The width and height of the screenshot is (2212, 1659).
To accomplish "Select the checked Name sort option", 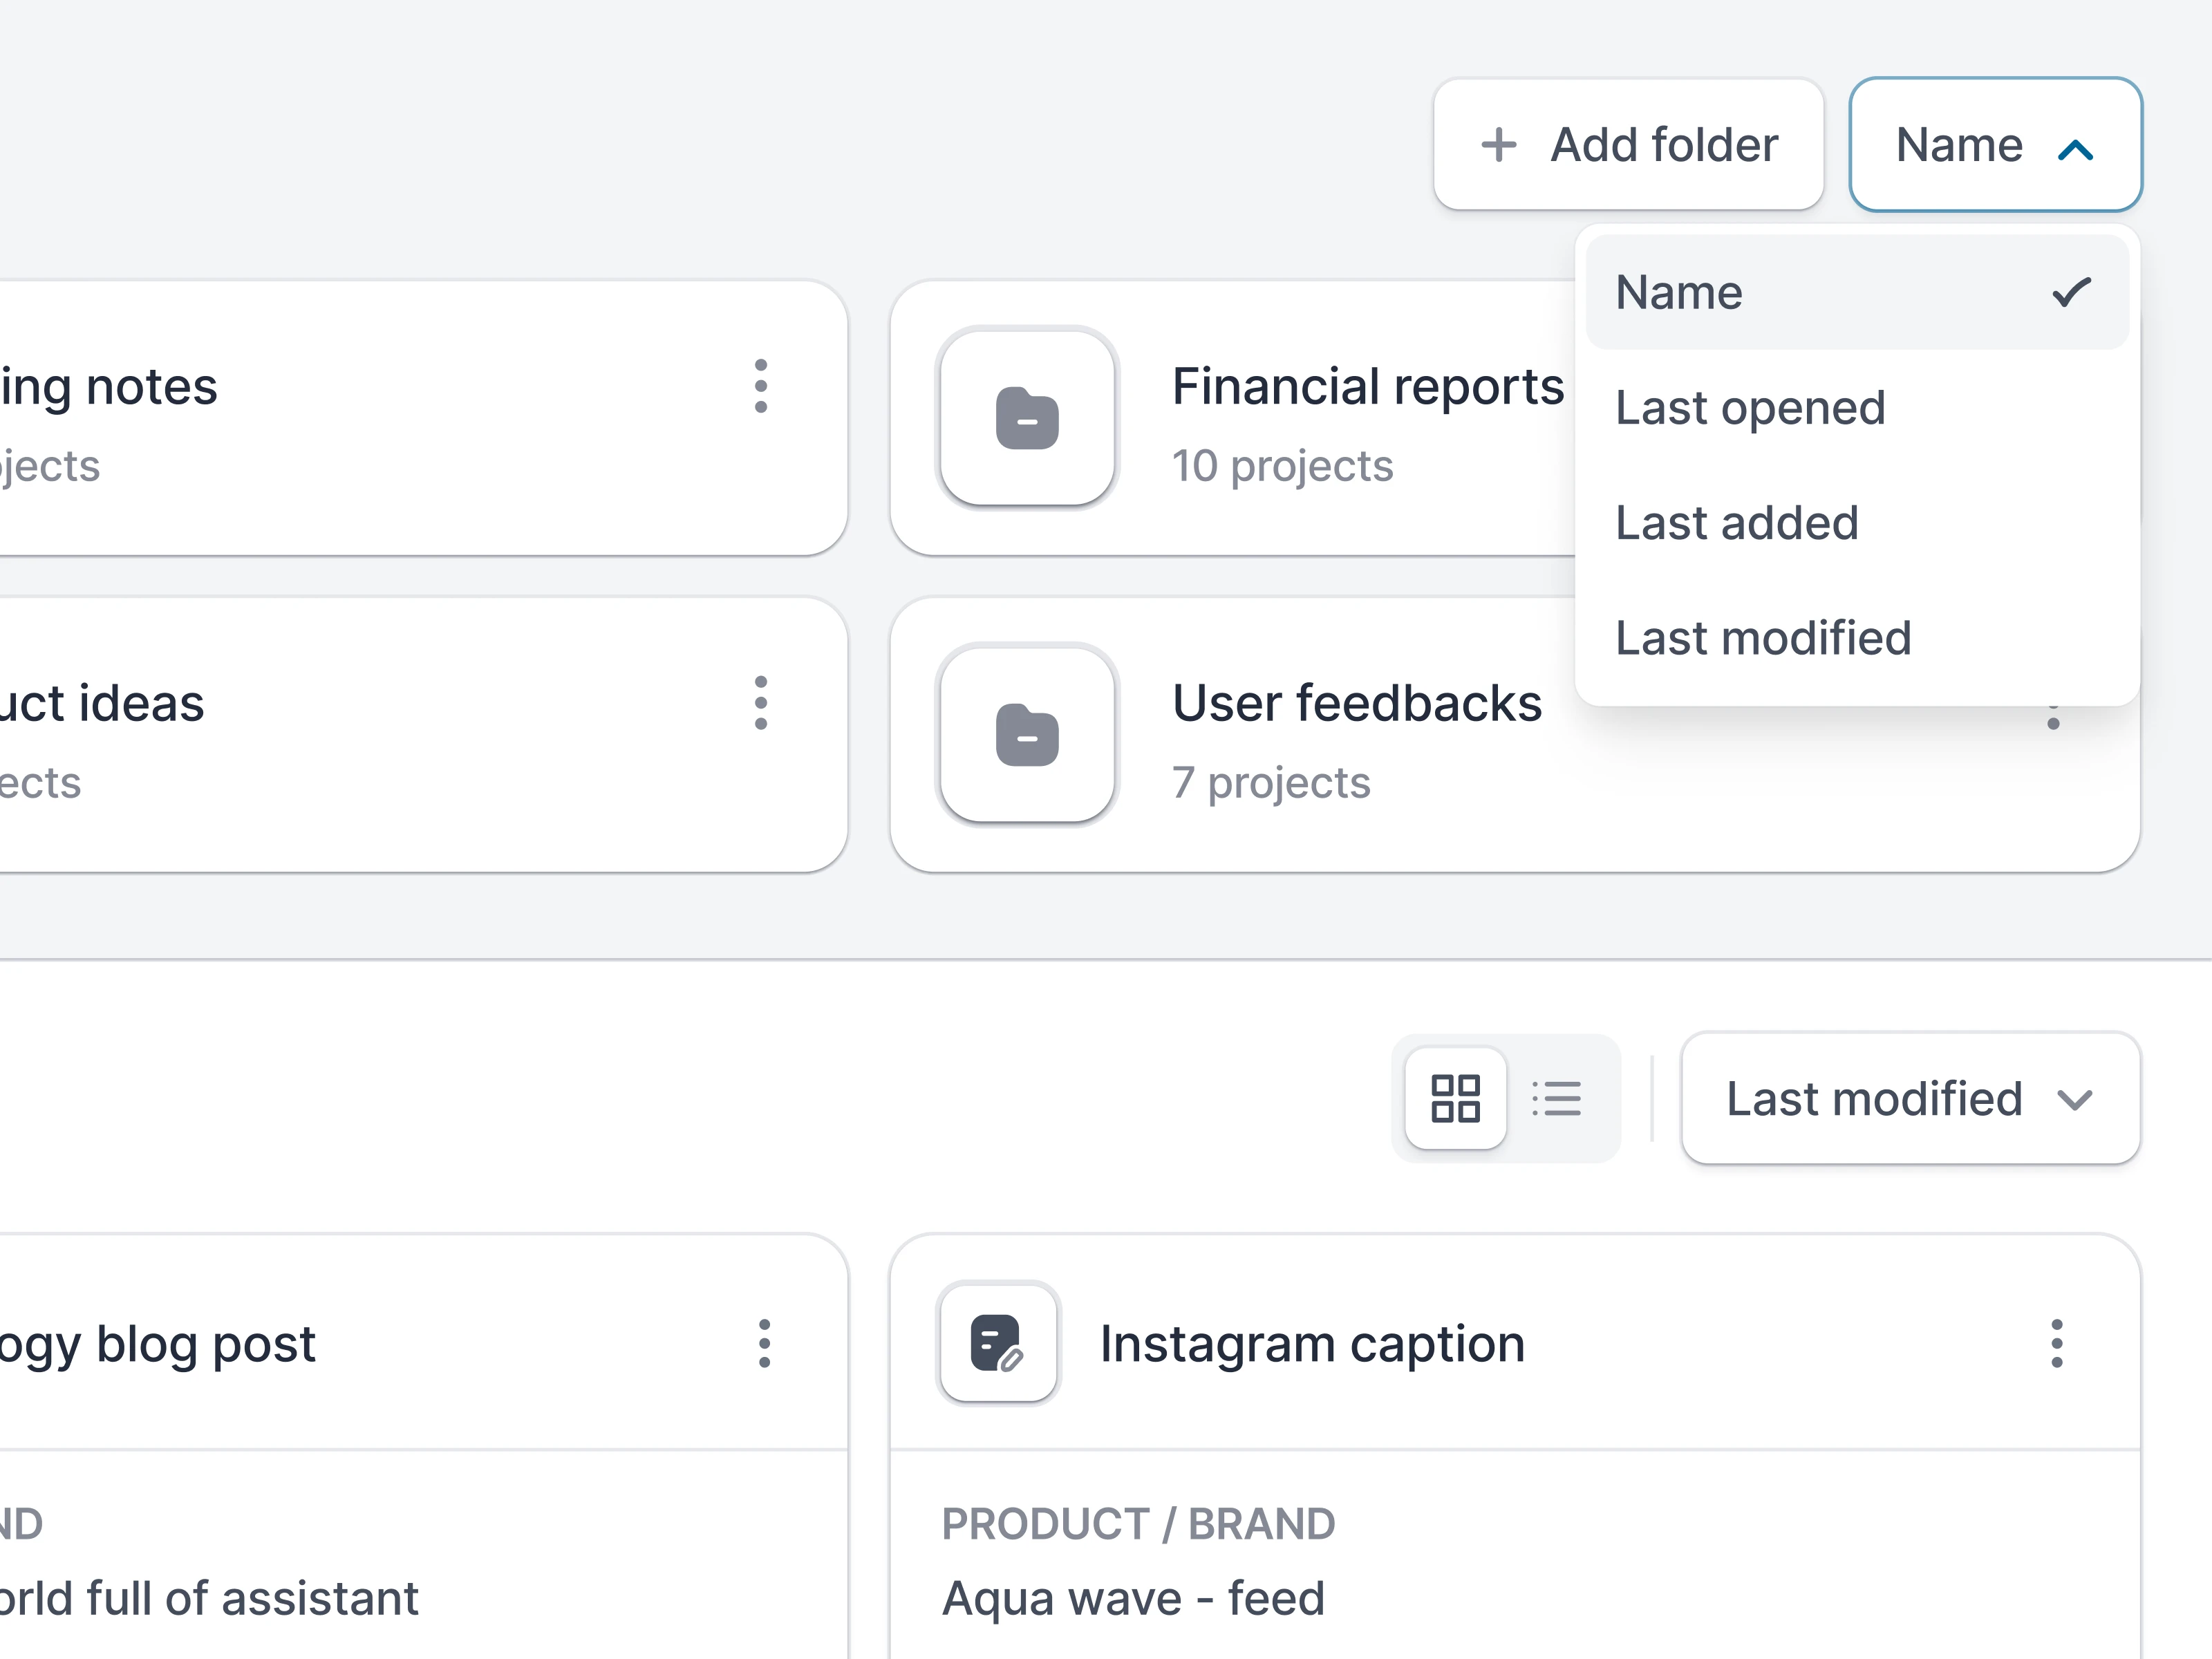I will click(x=1856, y=292).
